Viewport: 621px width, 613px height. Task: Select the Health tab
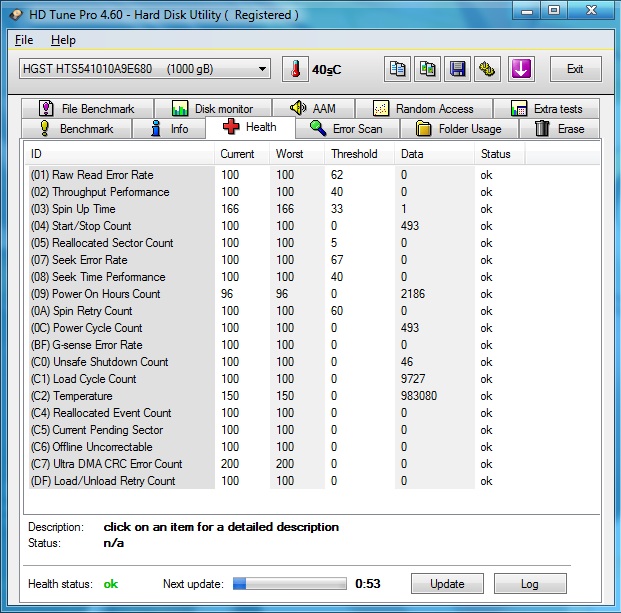click(x=250, y=127)
